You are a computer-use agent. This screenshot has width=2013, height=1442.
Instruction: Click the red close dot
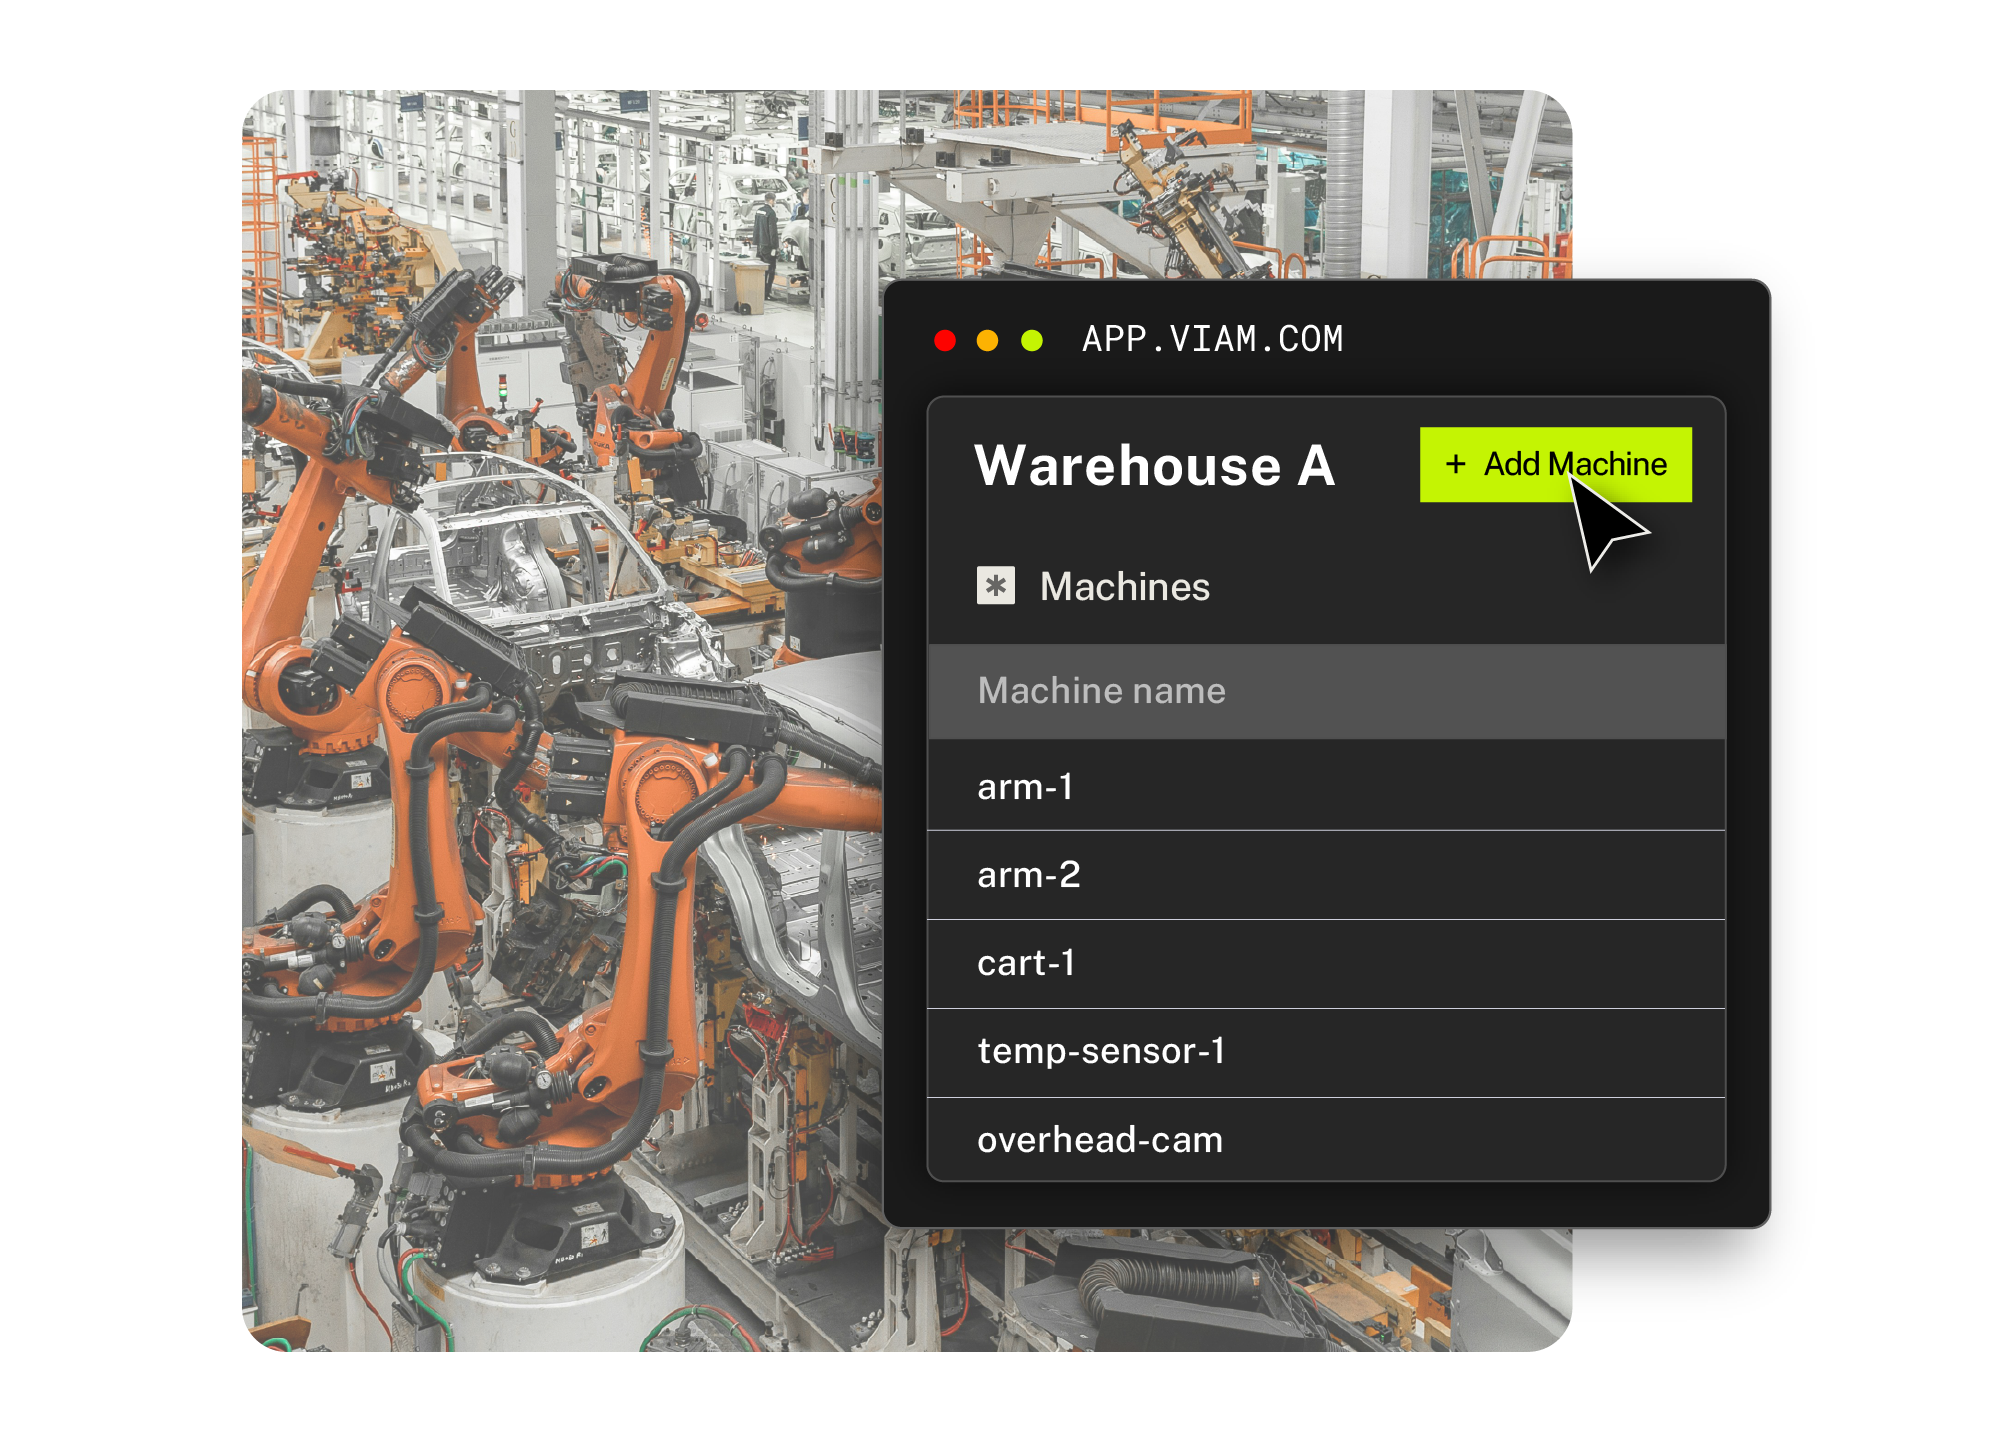pos(944,341)
